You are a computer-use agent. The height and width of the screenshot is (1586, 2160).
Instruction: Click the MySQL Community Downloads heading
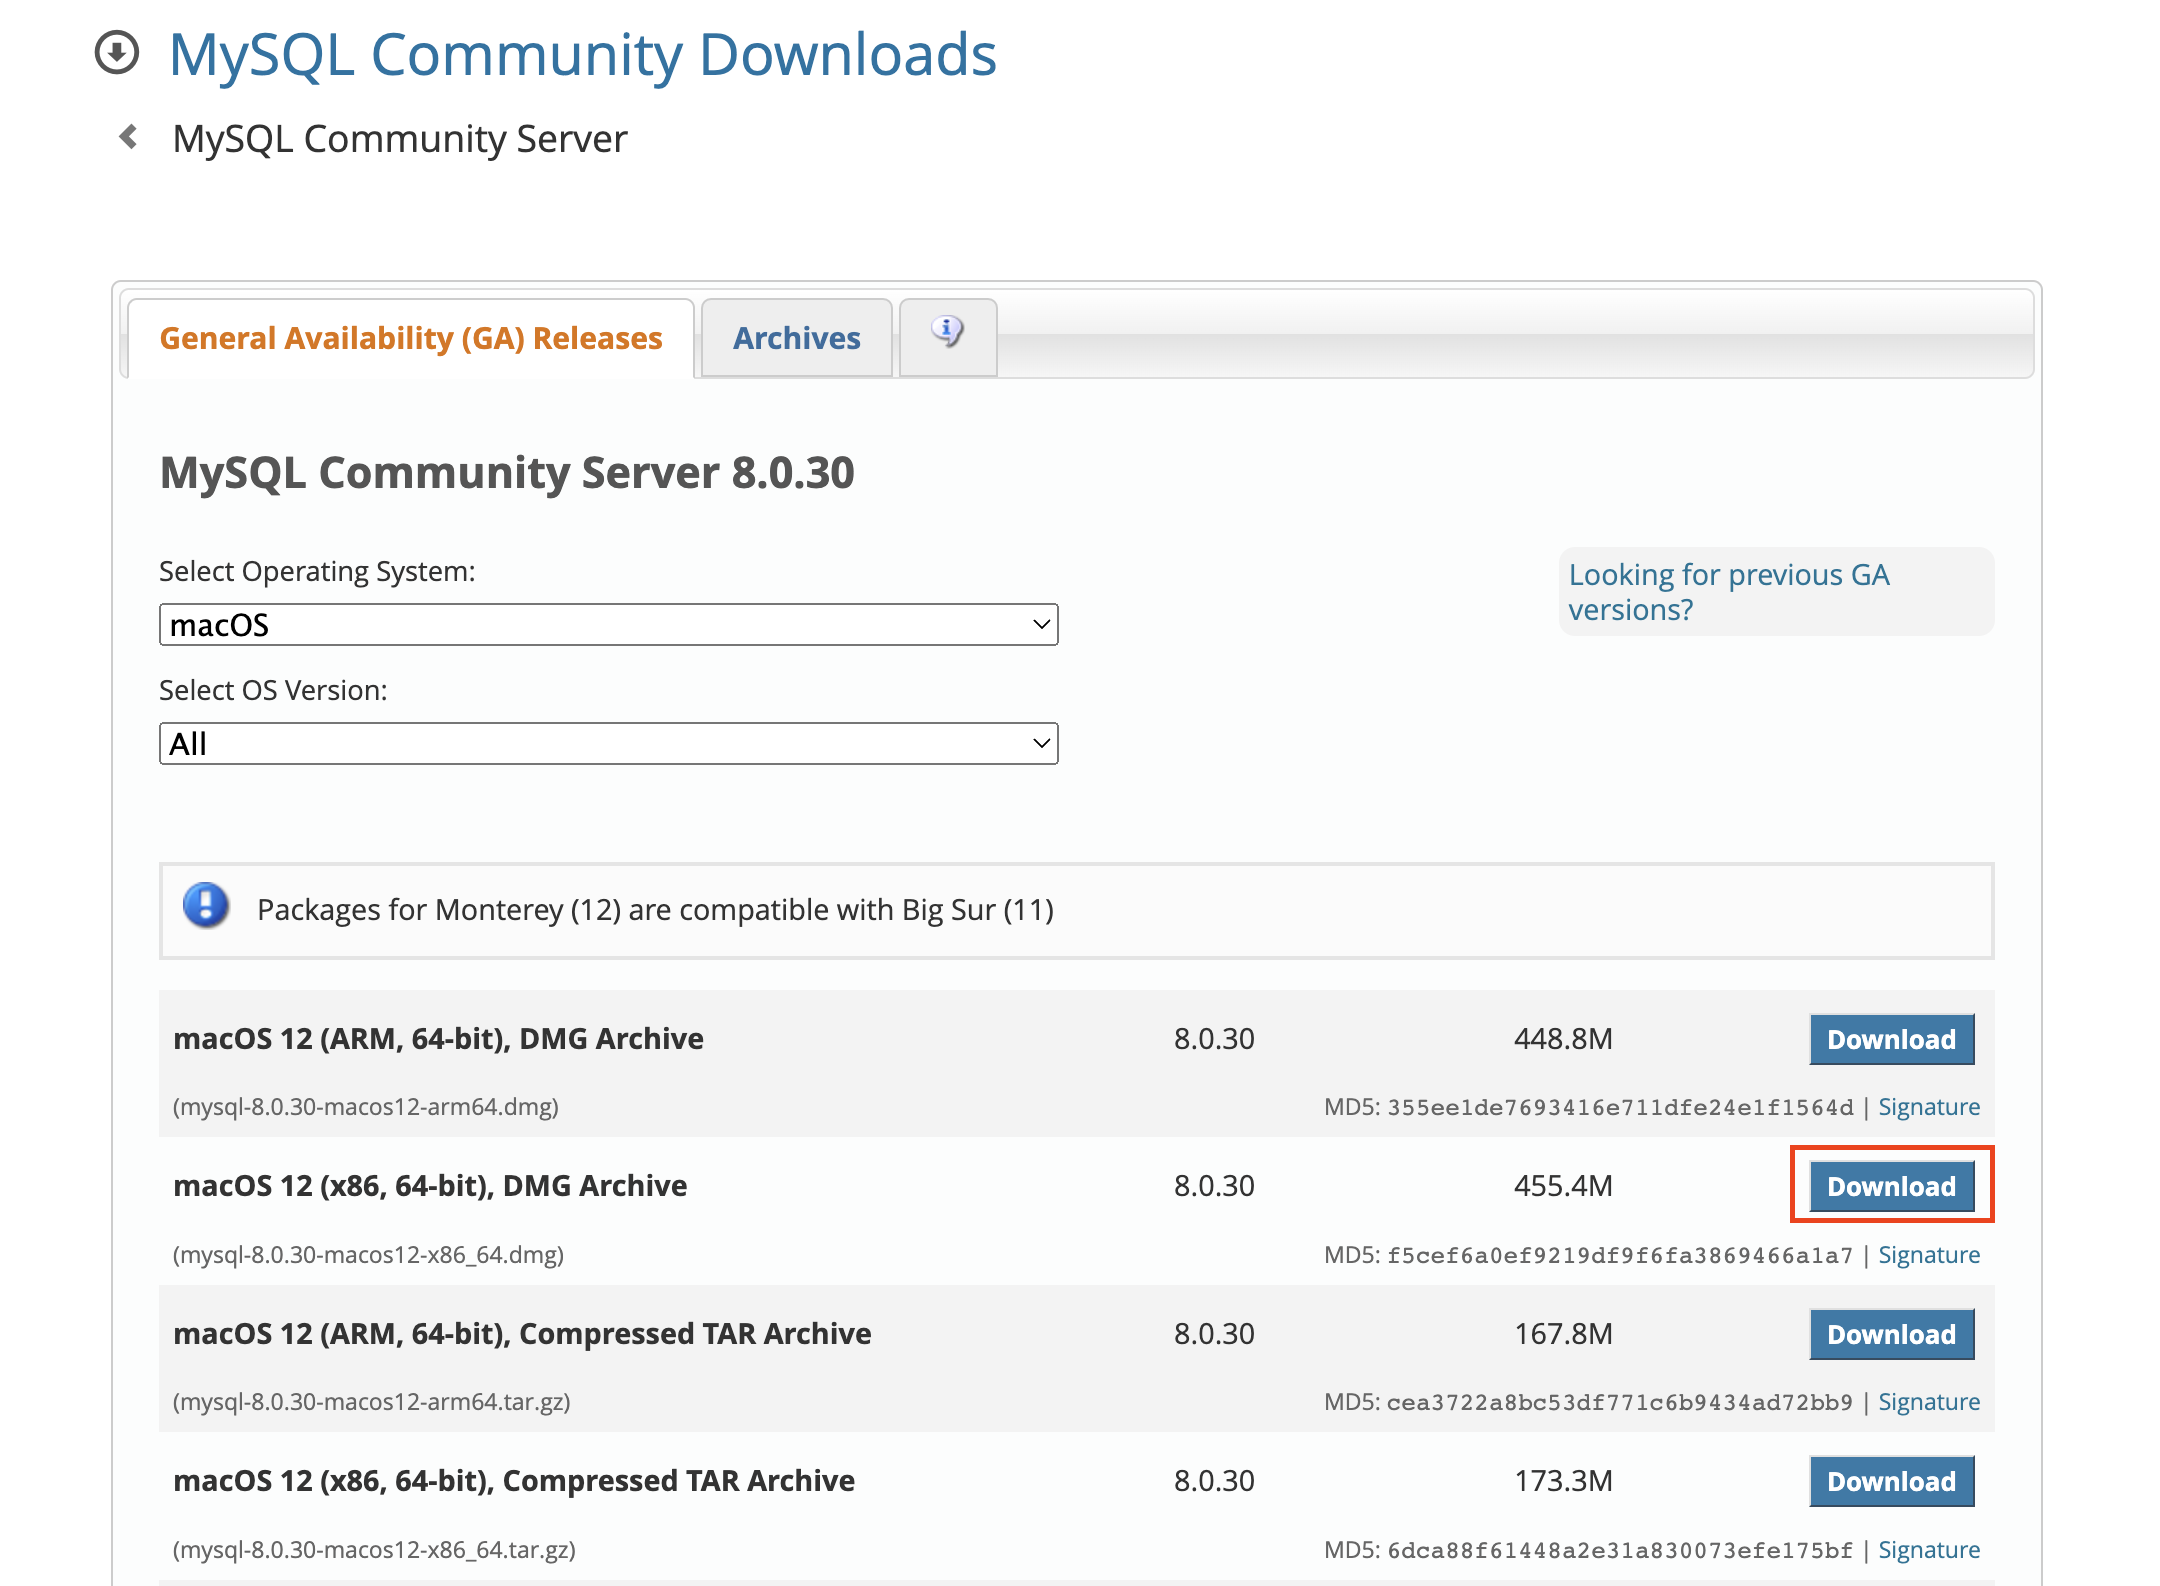(x=582, y=54)
